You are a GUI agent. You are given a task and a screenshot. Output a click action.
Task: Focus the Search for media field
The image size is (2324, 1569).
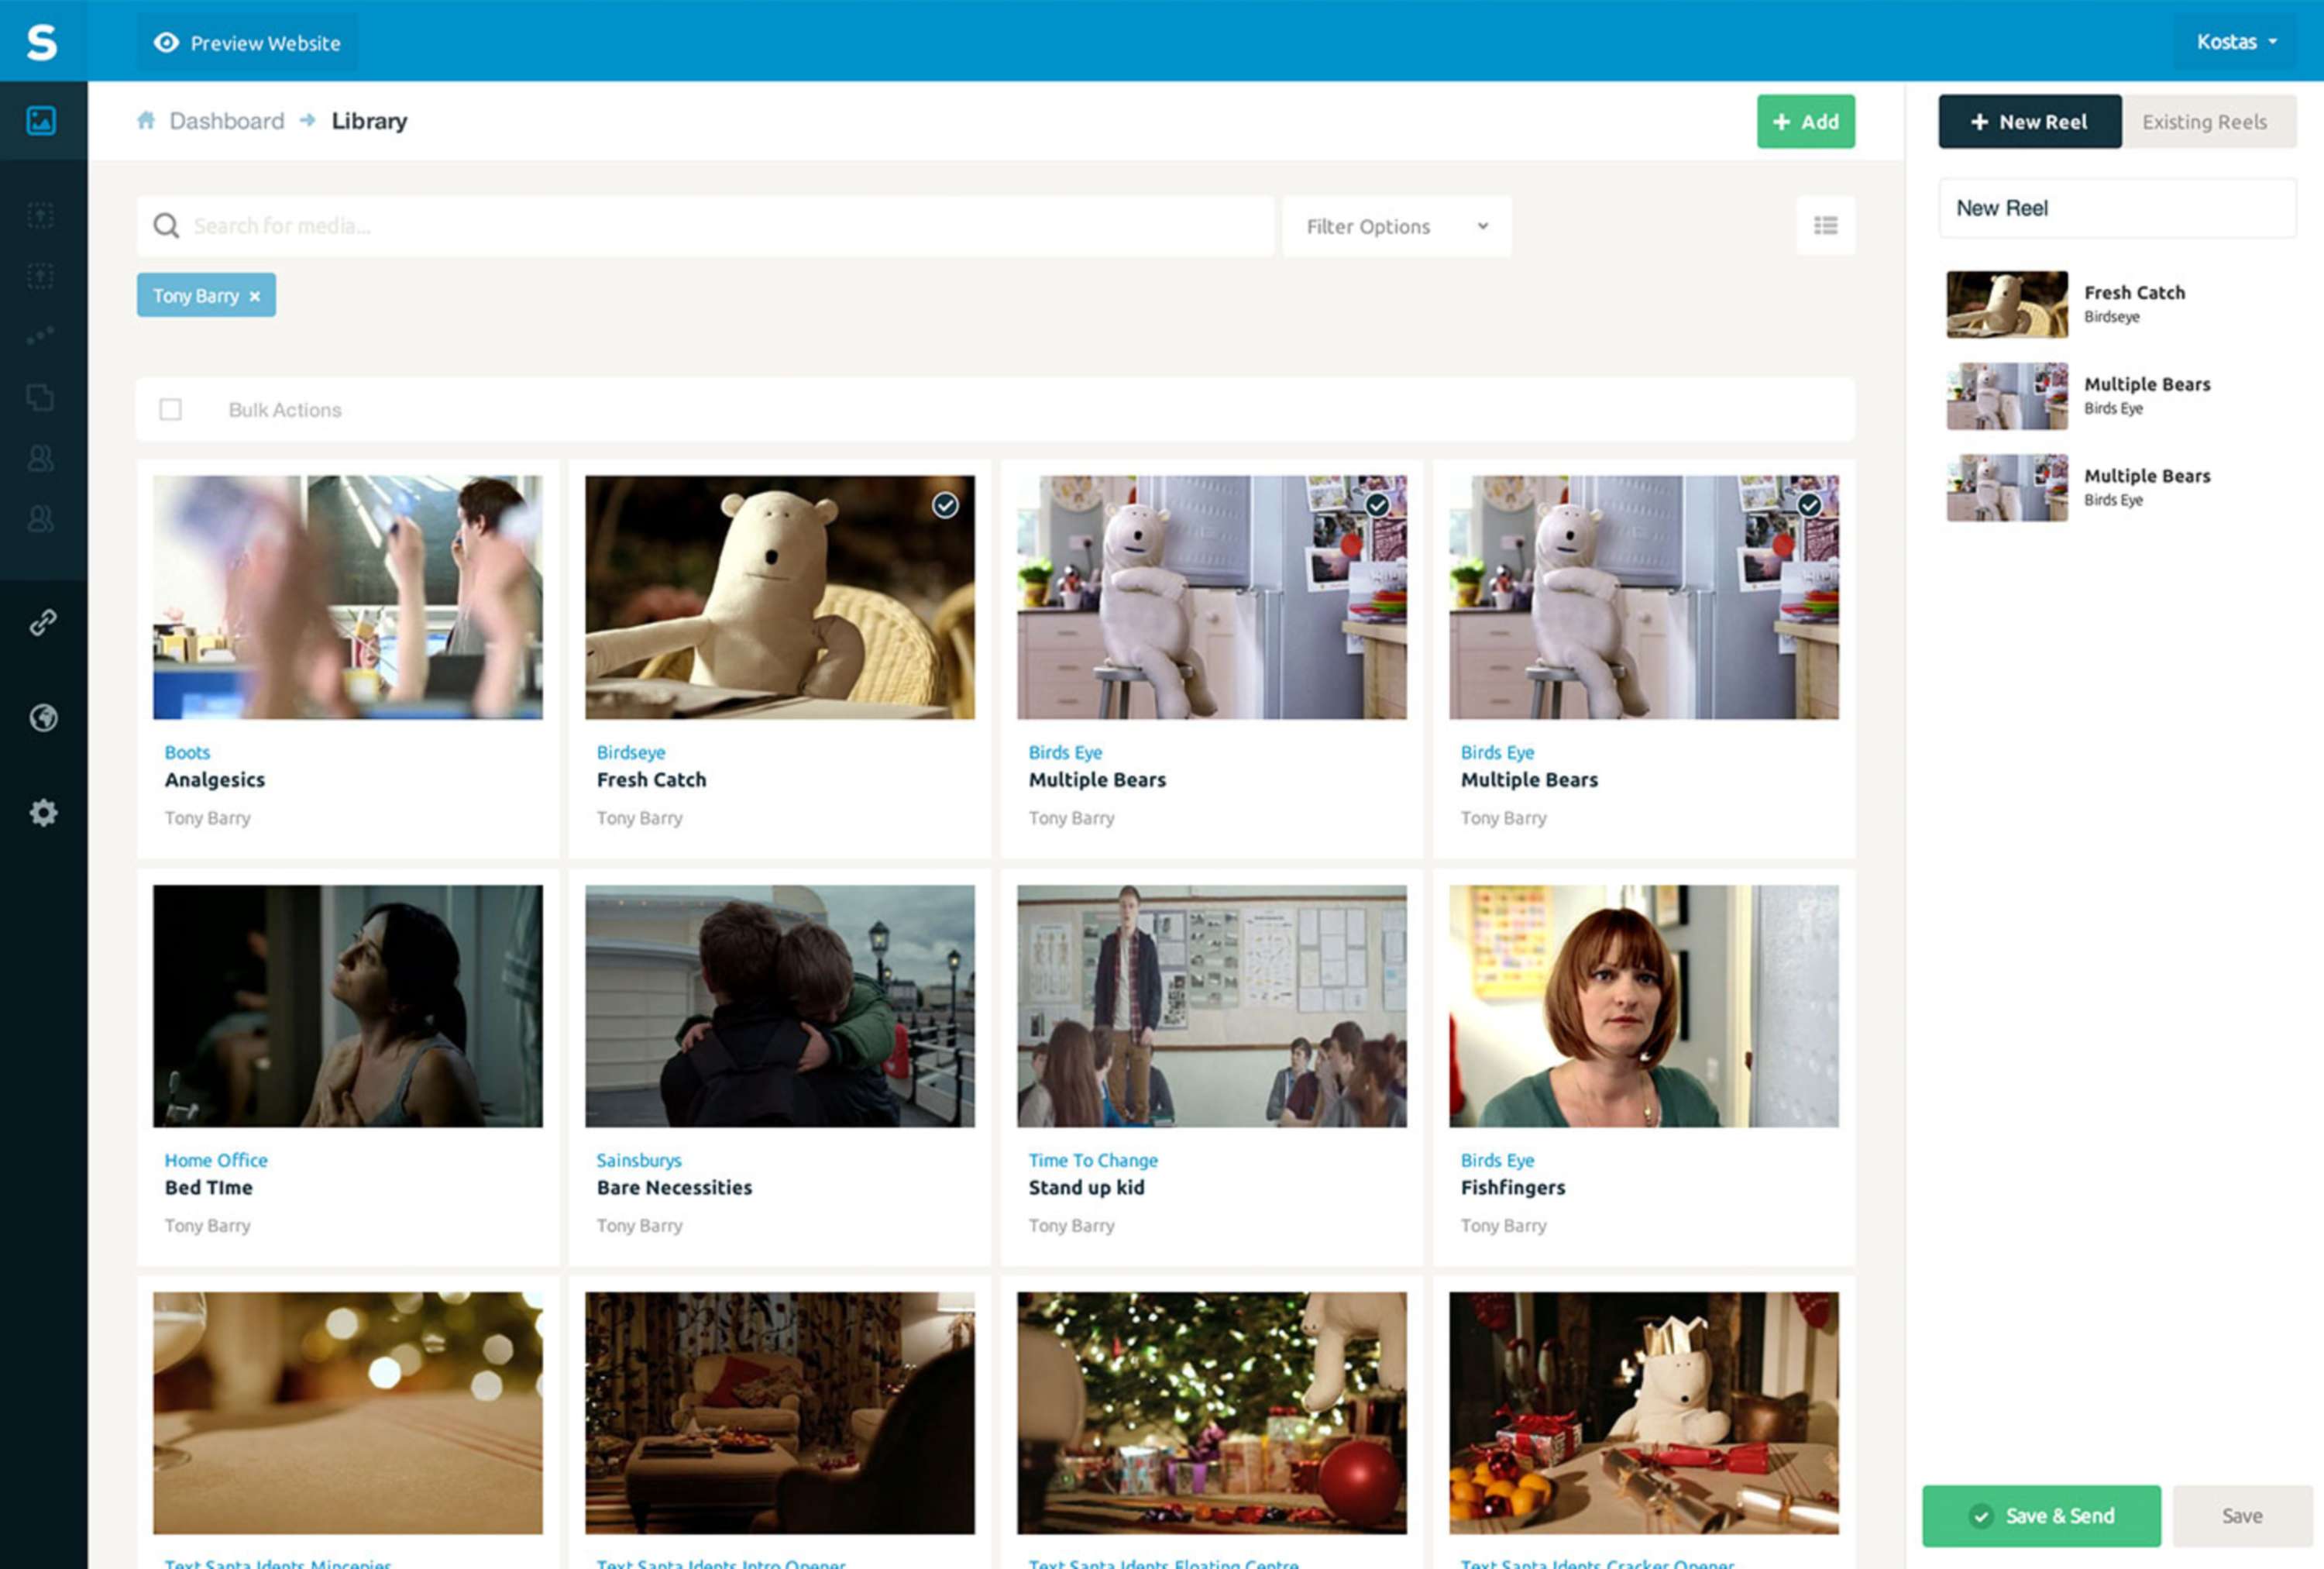coord(705,226)
